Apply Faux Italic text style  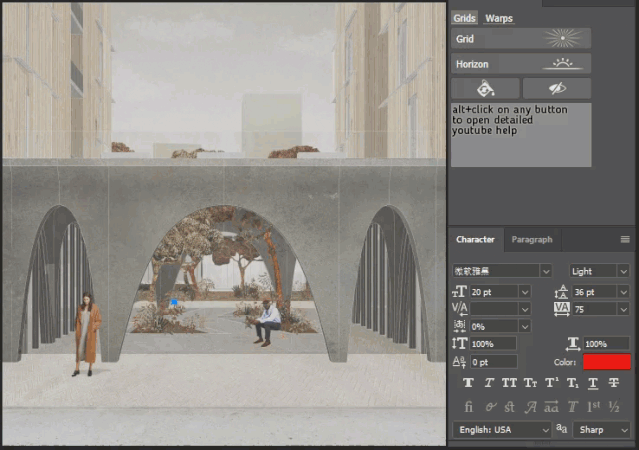[x=488, y=383]
